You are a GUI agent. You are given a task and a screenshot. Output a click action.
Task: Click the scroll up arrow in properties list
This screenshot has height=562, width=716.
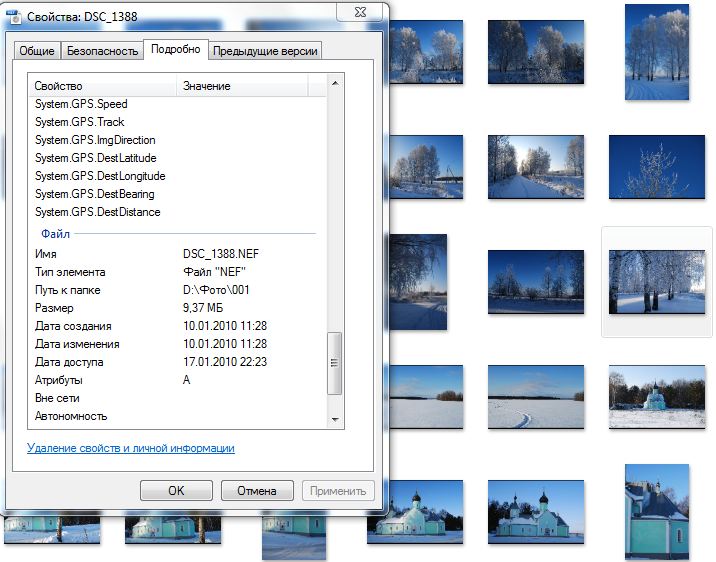pyautogui.click(x=335, y=83)
